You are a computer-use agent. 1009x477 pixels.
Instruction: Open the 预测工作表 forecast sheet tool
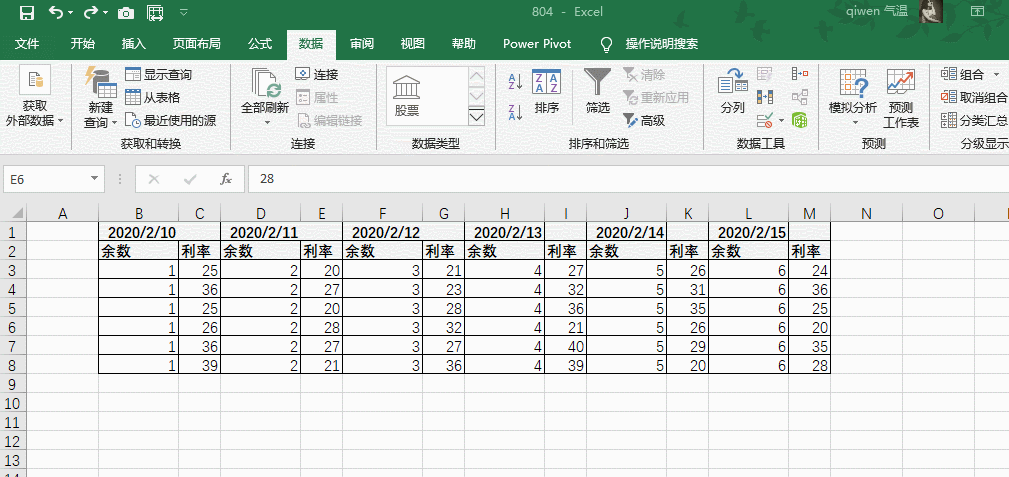point(900,98)
